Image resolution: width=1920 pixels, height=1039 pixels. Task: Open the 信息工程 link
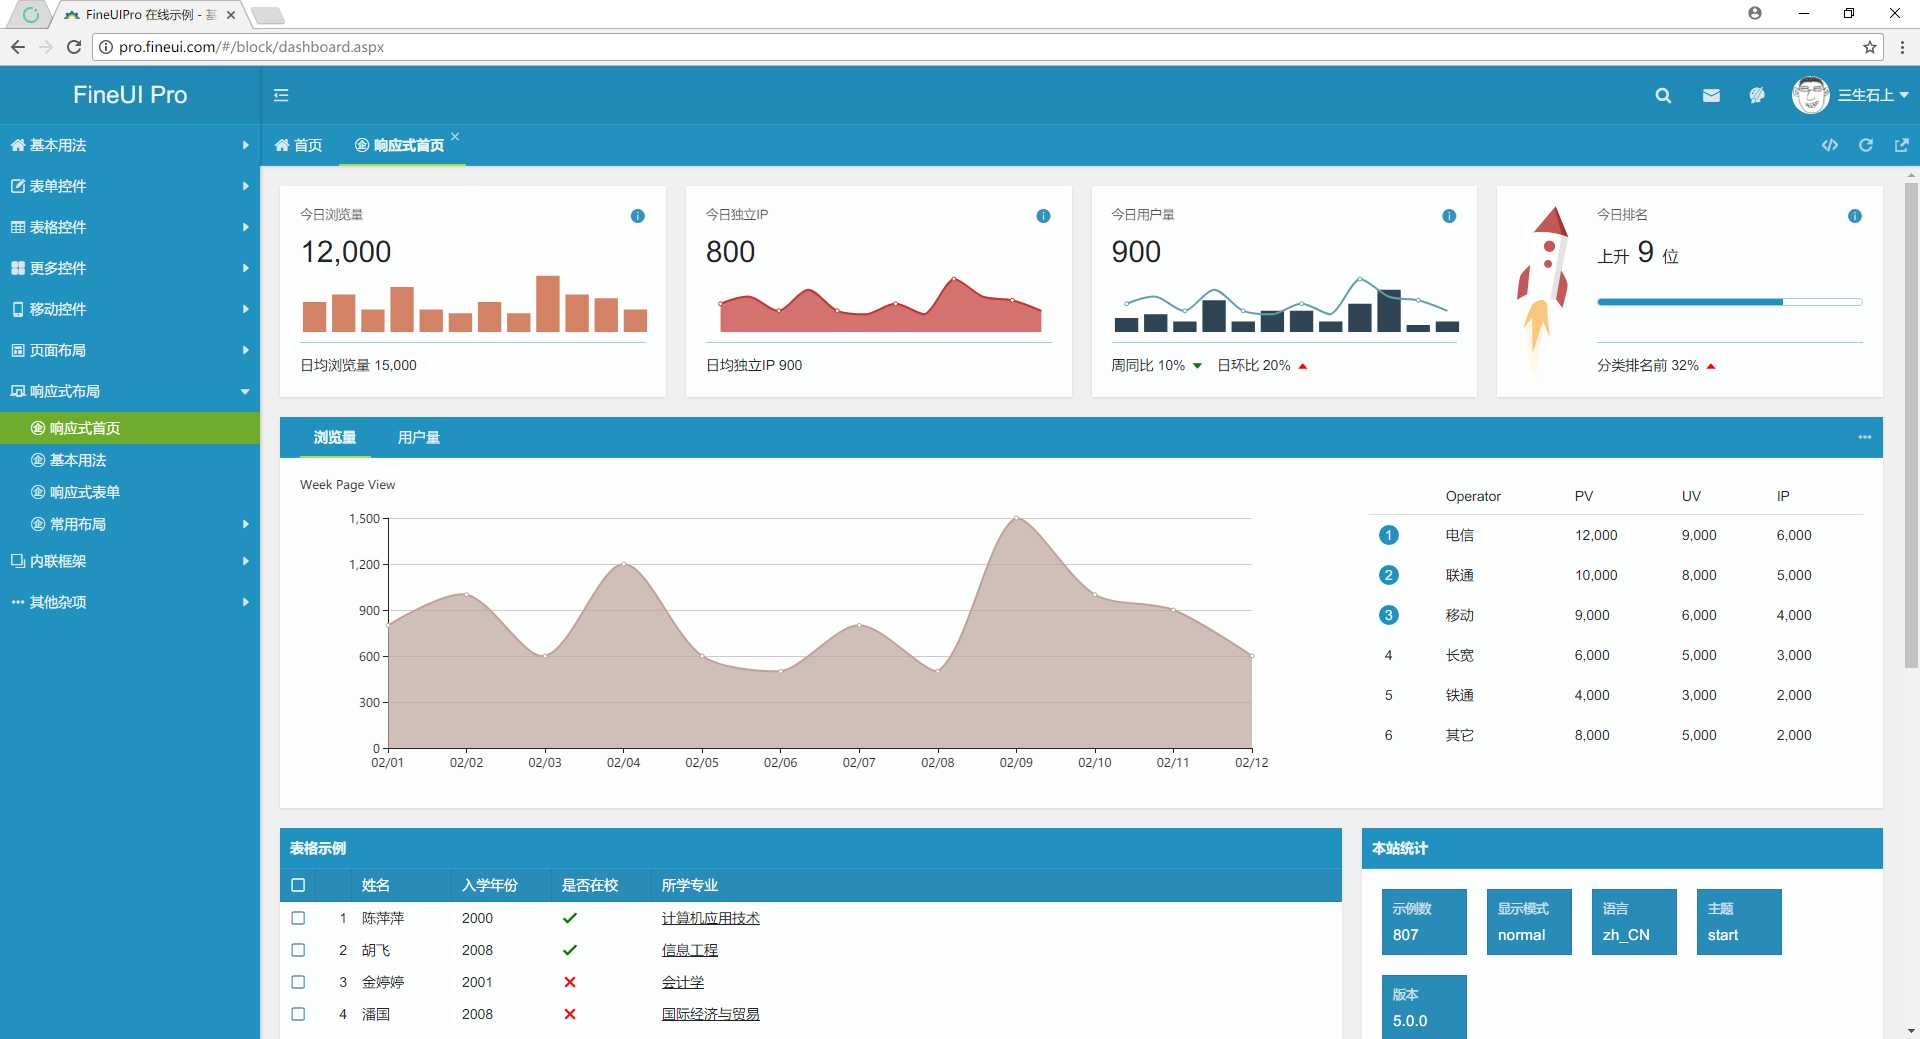coord(689,950)
